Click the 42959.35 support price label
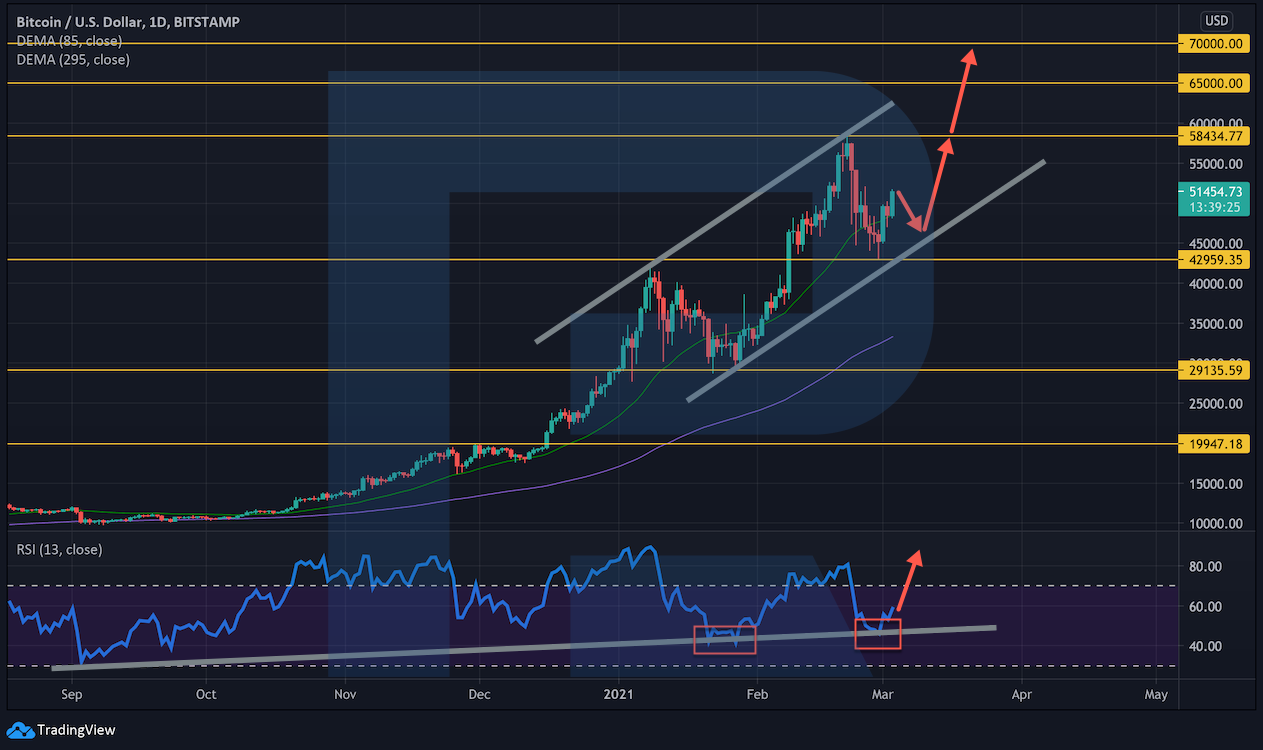This screenshot has width=1263, height=750. (1215, 260)
